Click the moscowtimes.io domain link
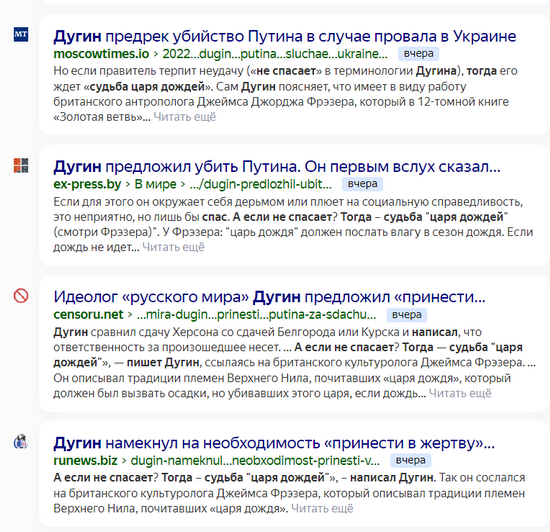This screenshot has width=550, height=532. coord(101,54)
